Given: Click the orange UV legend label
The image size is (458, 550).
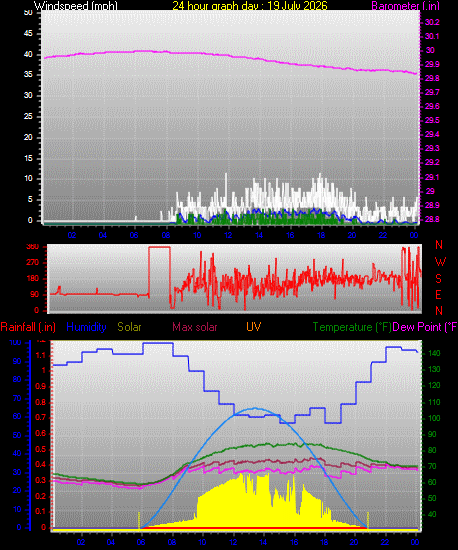Looking at the screenshot, I should [253, 327].
